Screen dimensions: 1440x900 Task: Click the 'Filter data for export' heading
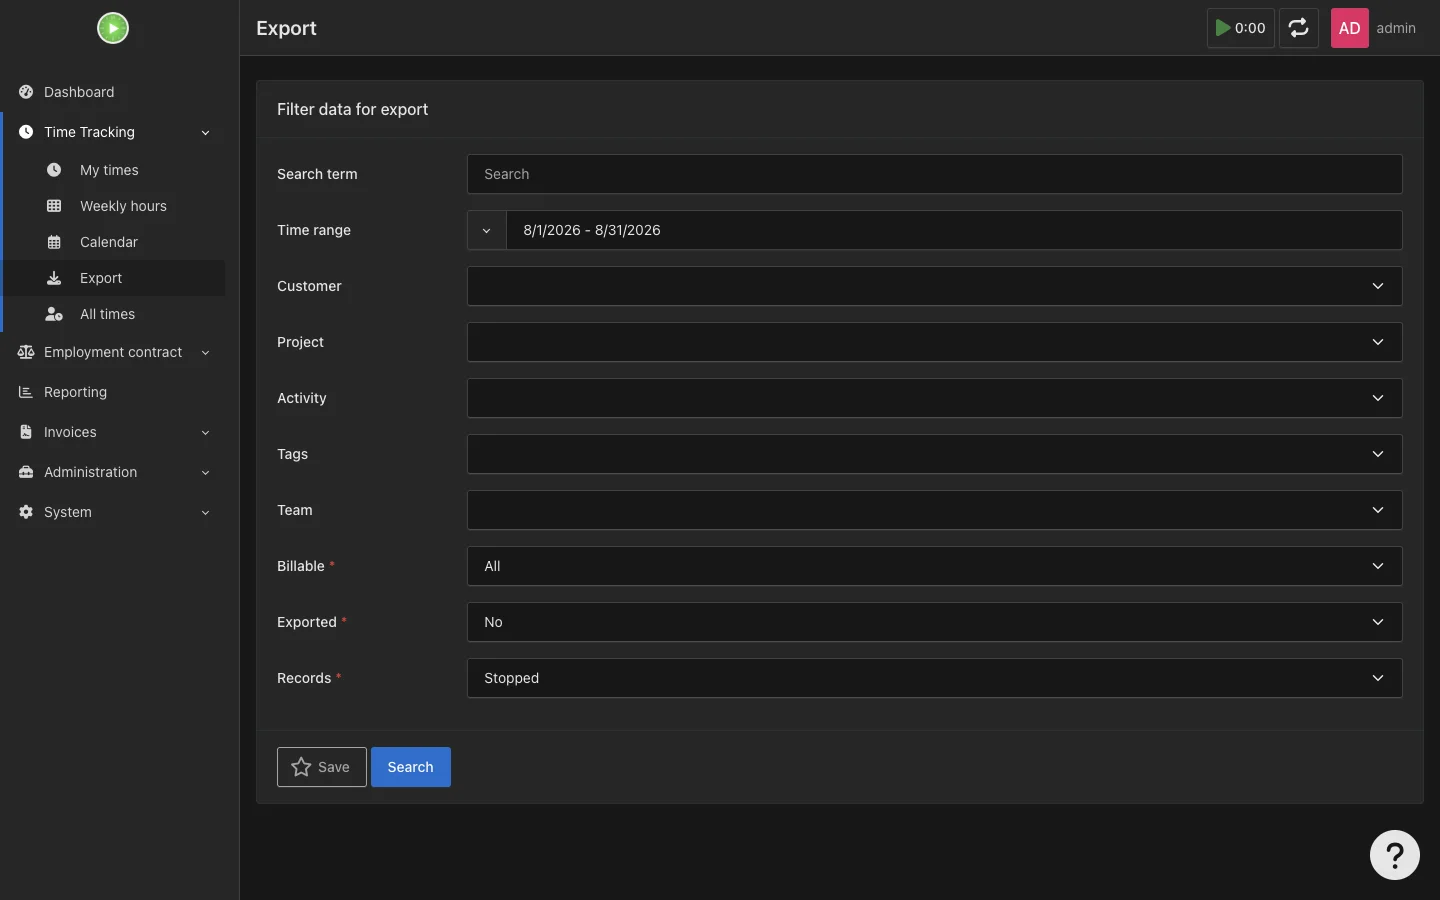tap(352, 109)
